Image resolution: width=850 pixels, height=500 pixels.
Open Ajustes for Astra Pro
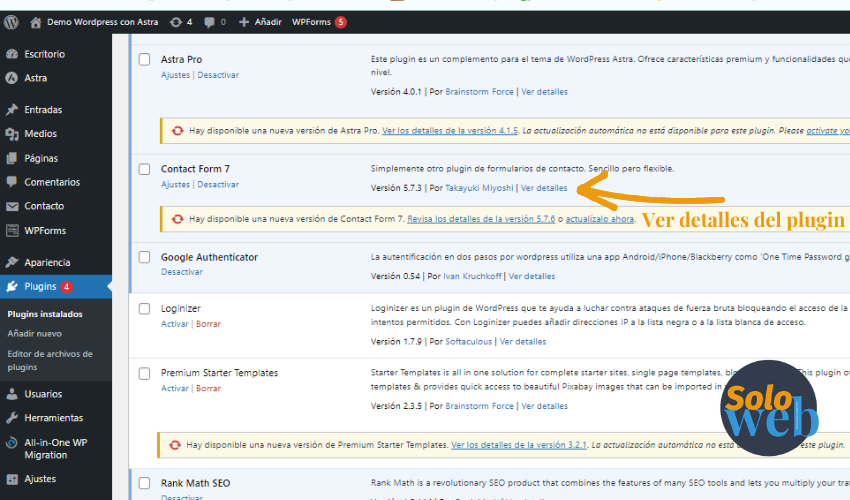coord(175,75)
